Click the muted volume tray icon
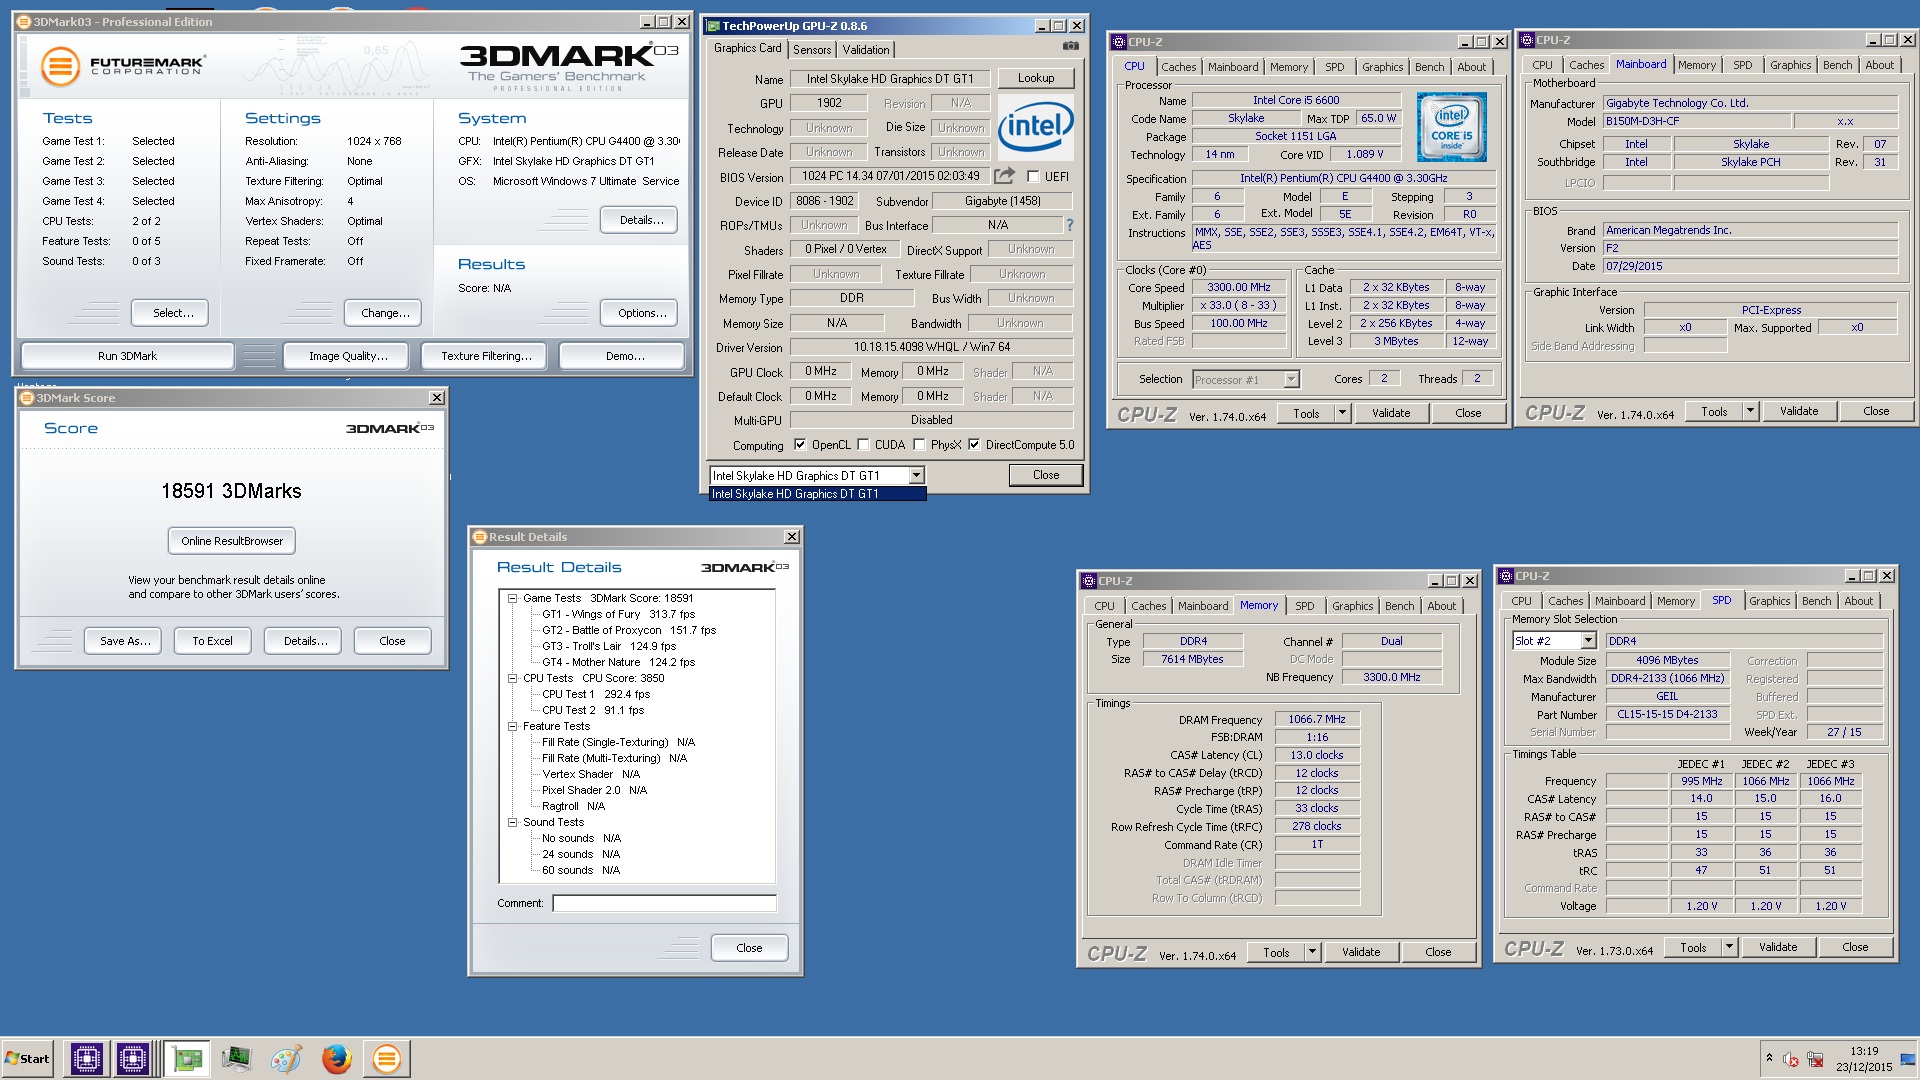The width and height of the screenshot is (1920, 1080). [1791, 1059]
